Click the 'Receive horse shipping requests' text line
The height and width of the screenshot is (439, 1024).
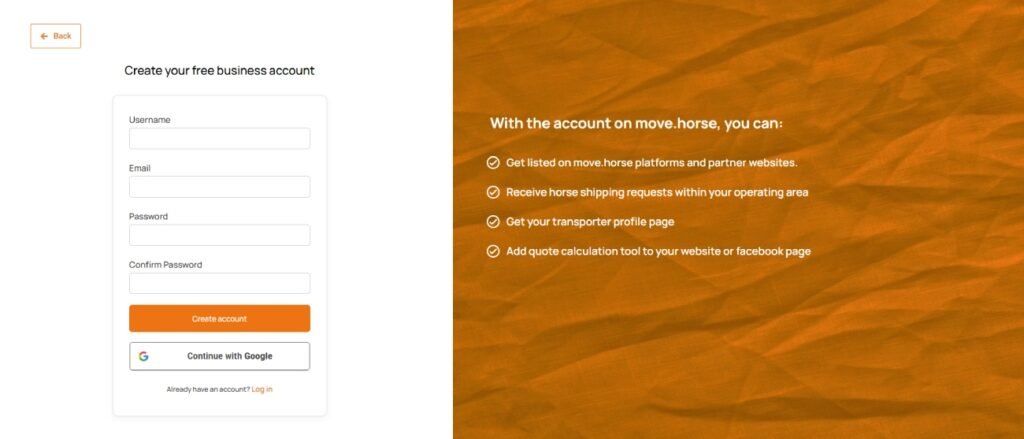pos(657,192)
